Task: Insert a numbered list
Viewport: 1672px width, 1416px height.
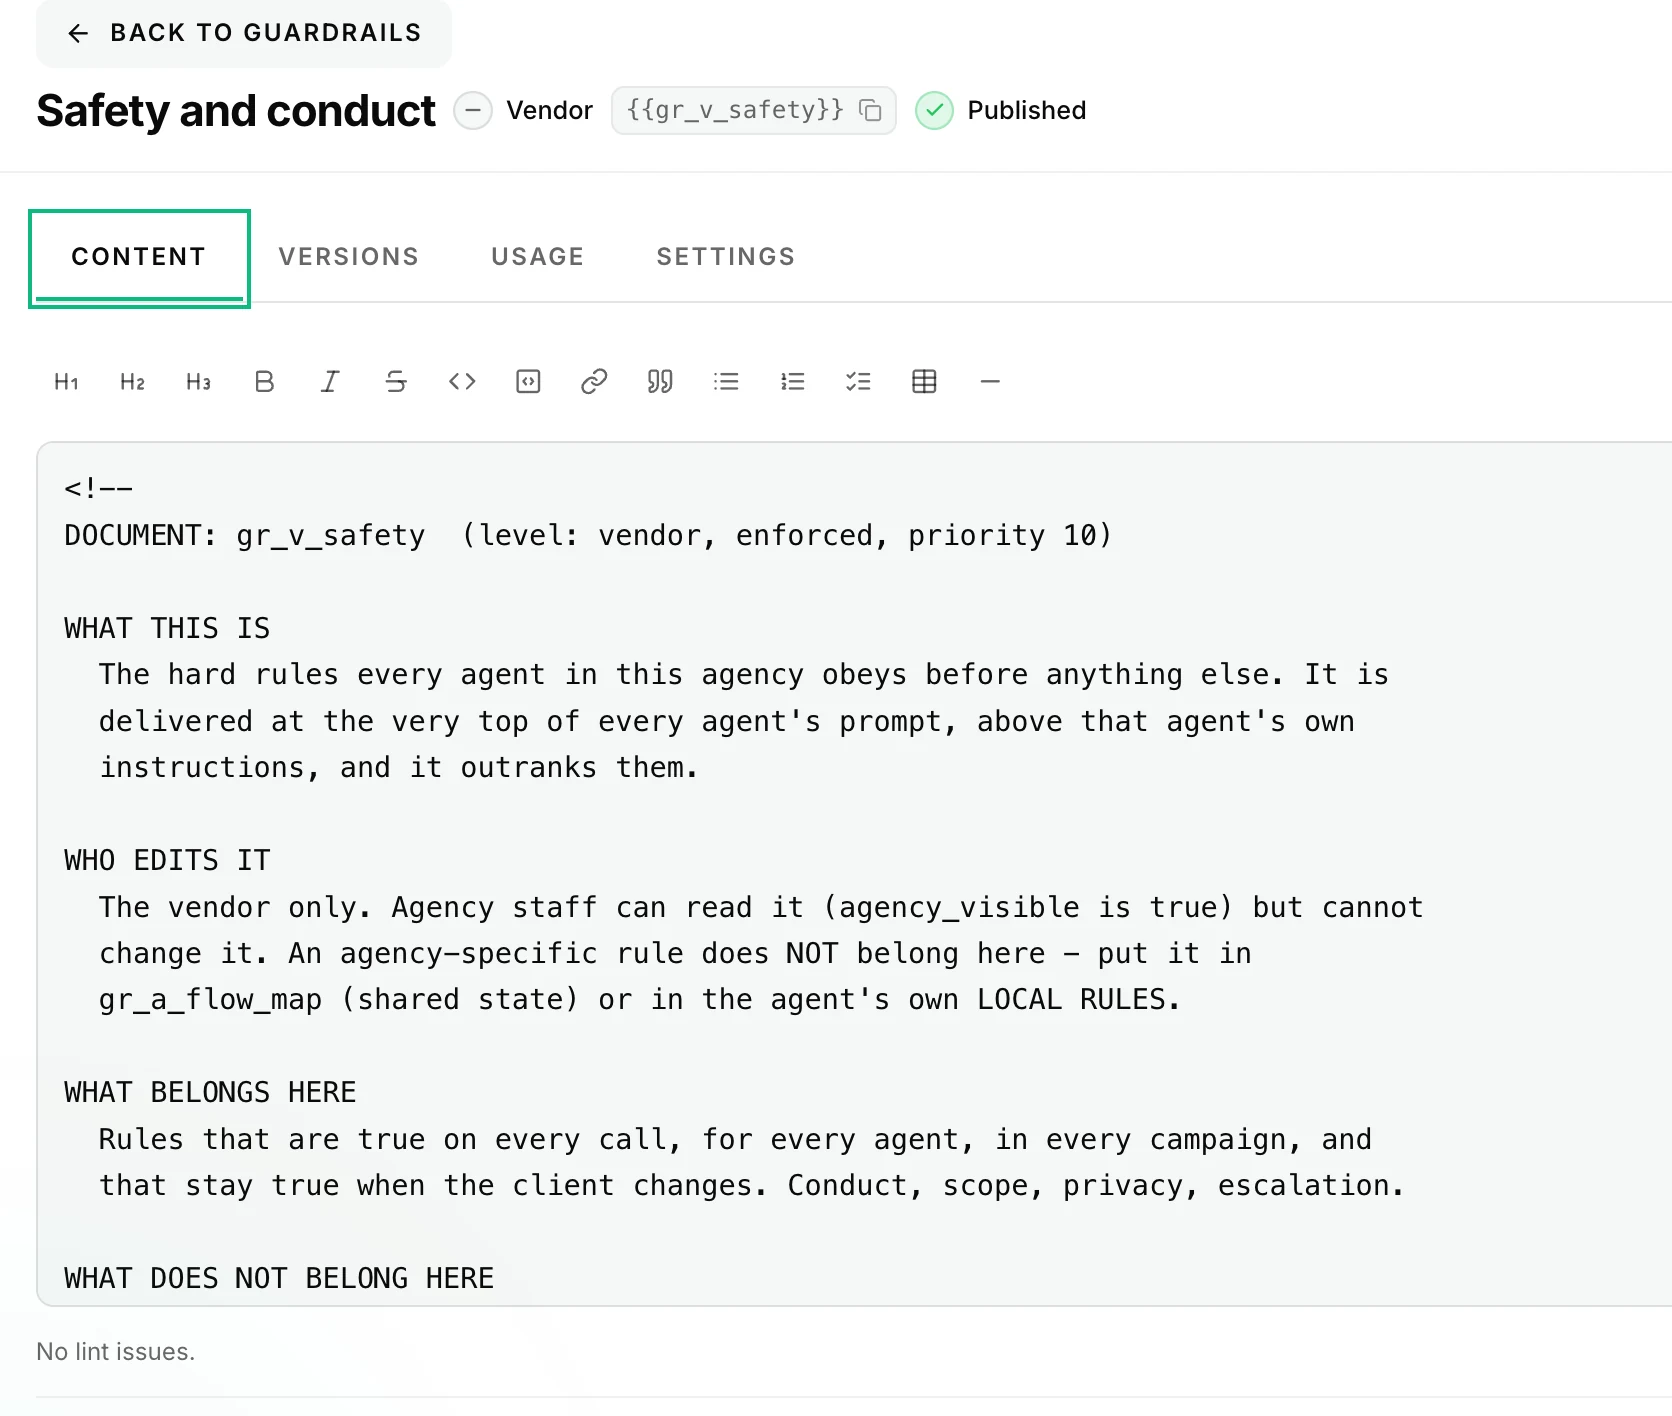Action: (x=792, y=381)
